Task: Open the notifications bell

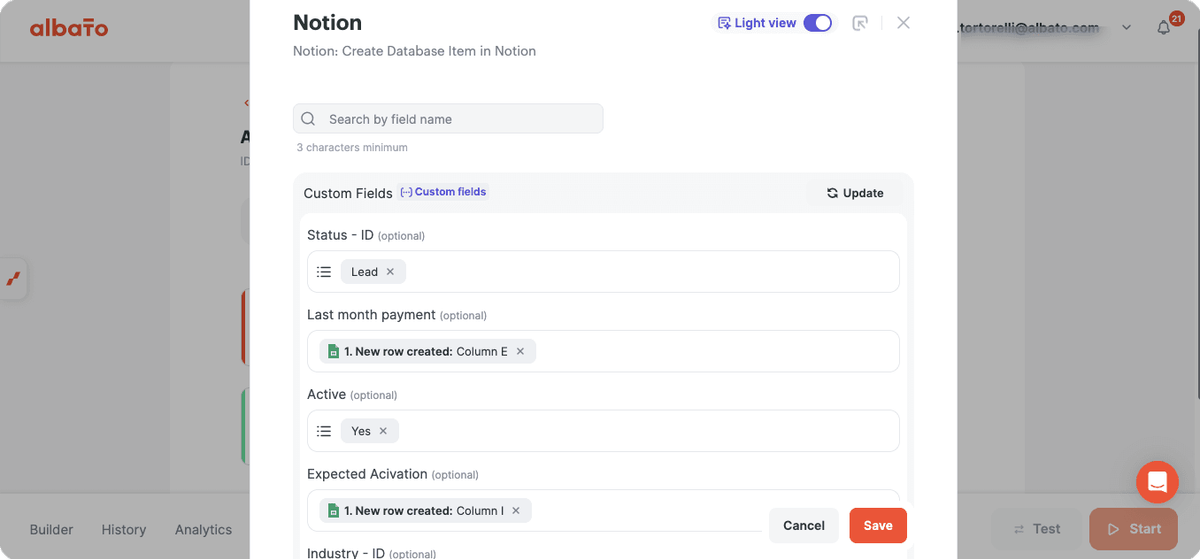Action: [1163, 27]
